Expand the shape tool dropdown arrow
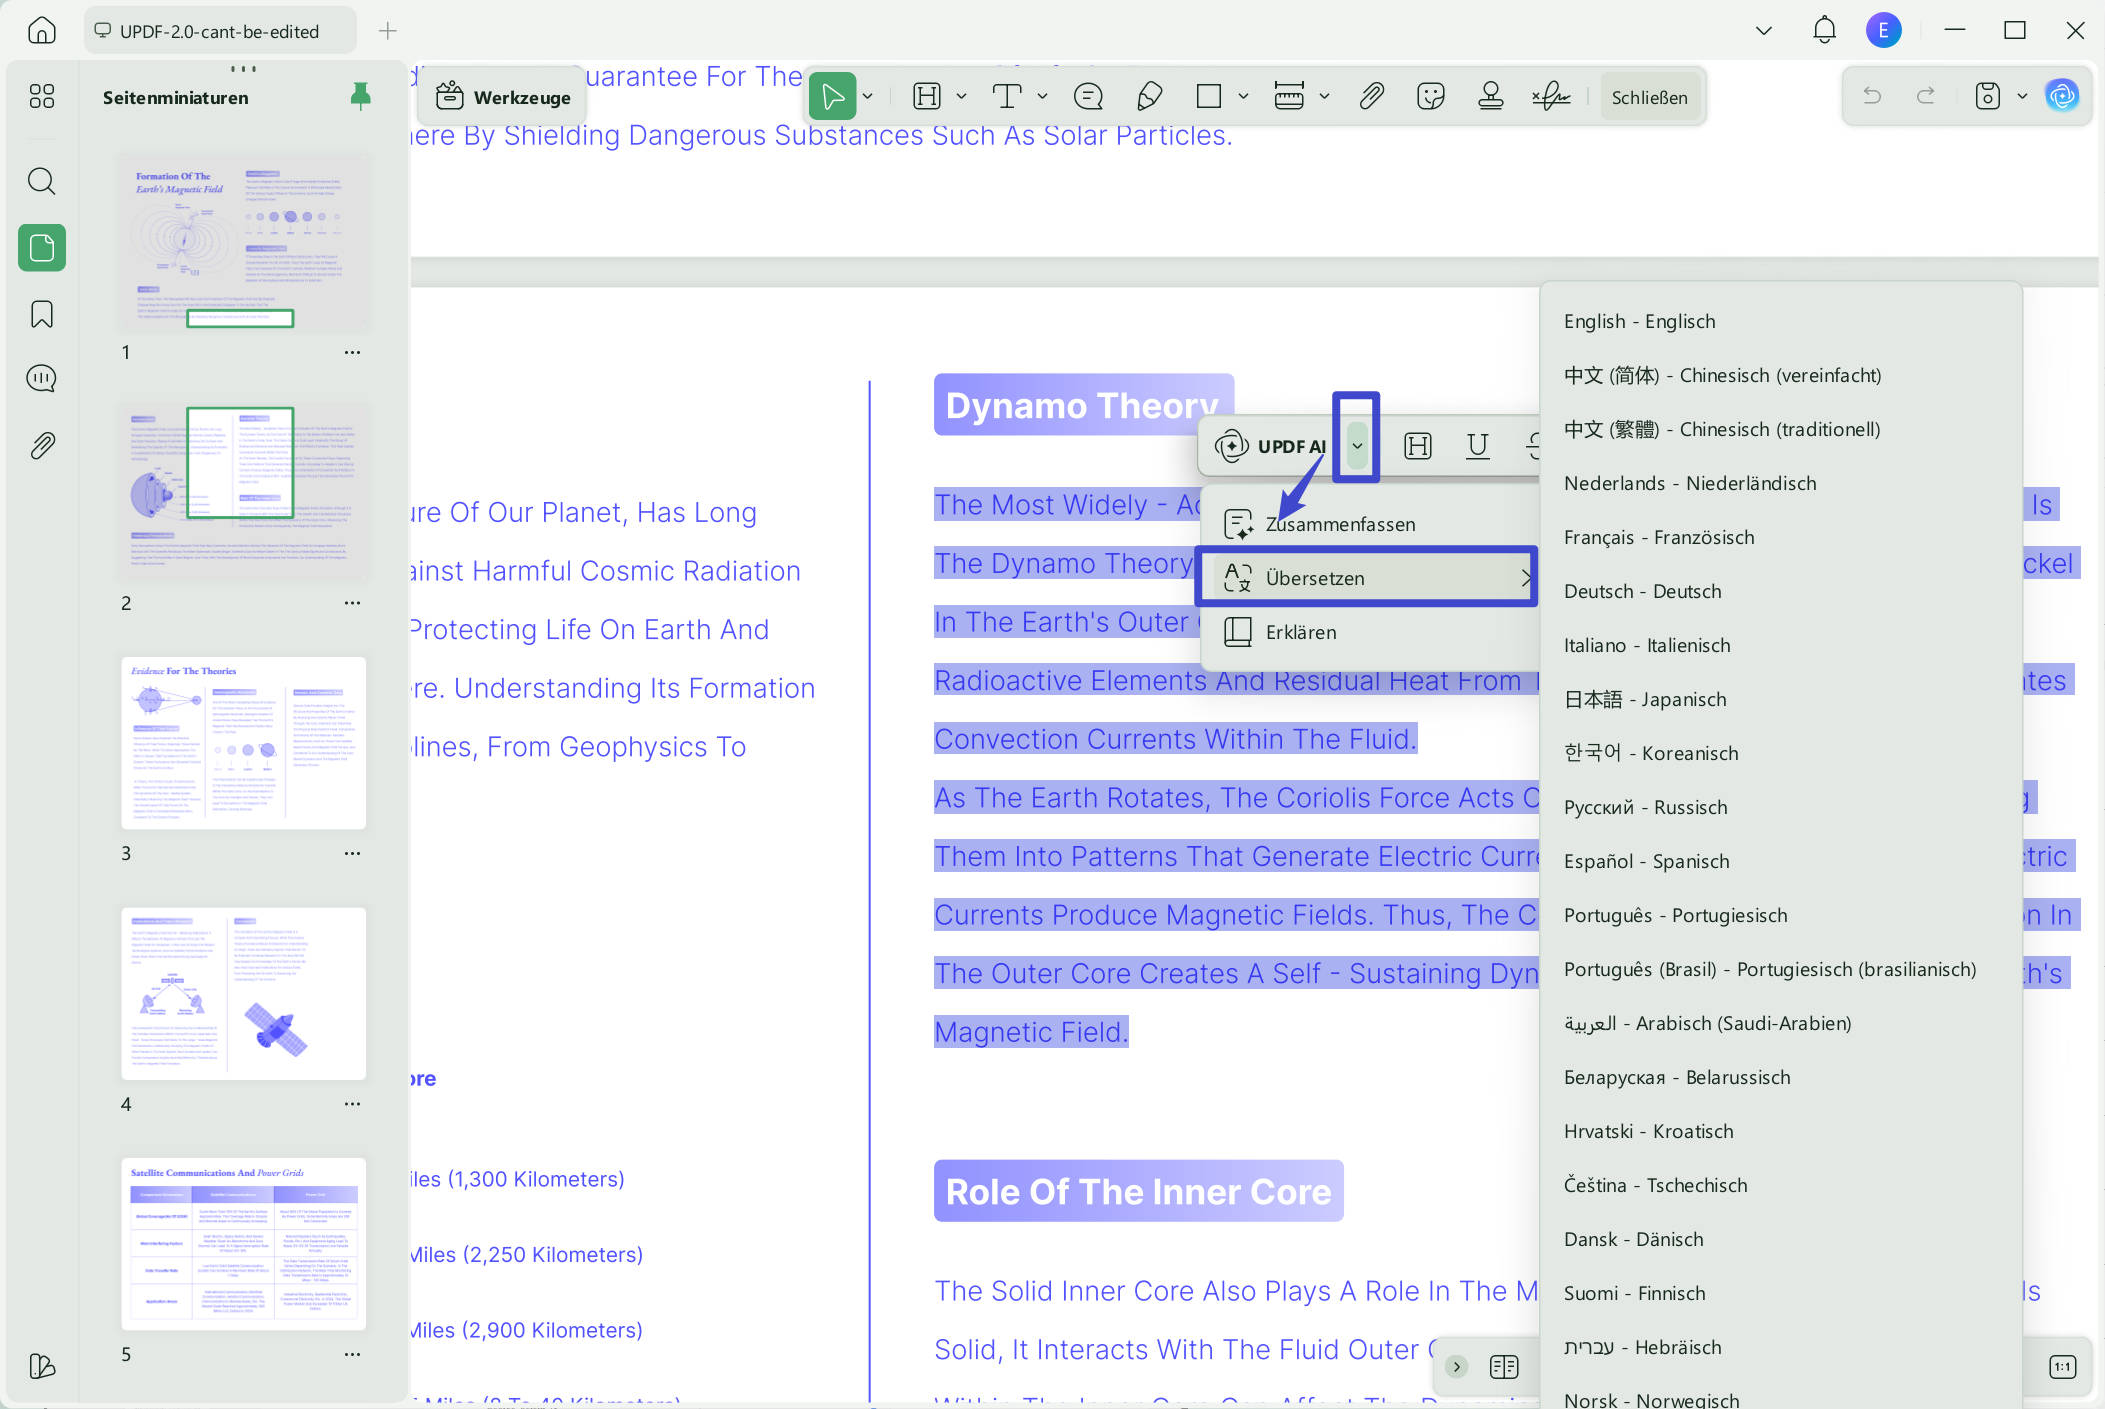The height and width of the screenshot is (1409, 2105). pyautogui.click(x=1243, y=97)
